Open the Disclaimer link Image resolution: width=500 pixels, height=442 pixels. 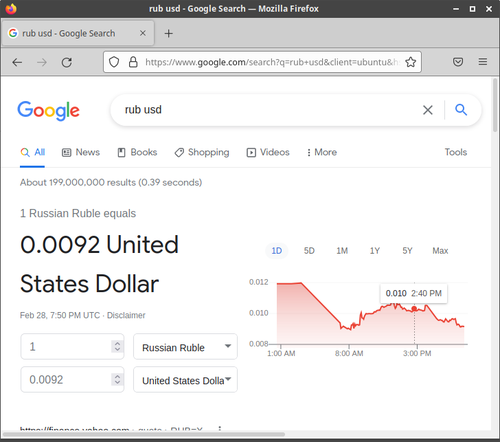point(126,315)
